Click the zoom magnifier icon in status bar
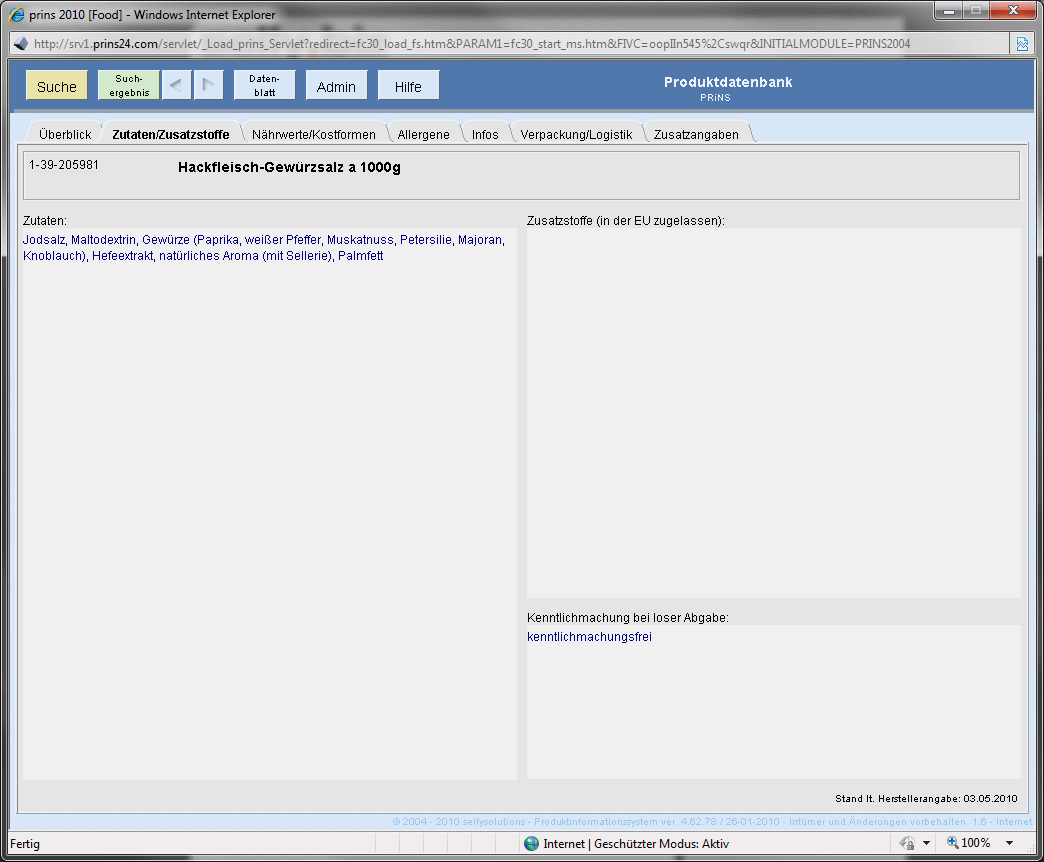This screenshot has width=1044, height=862. click(x=952, y=843)
